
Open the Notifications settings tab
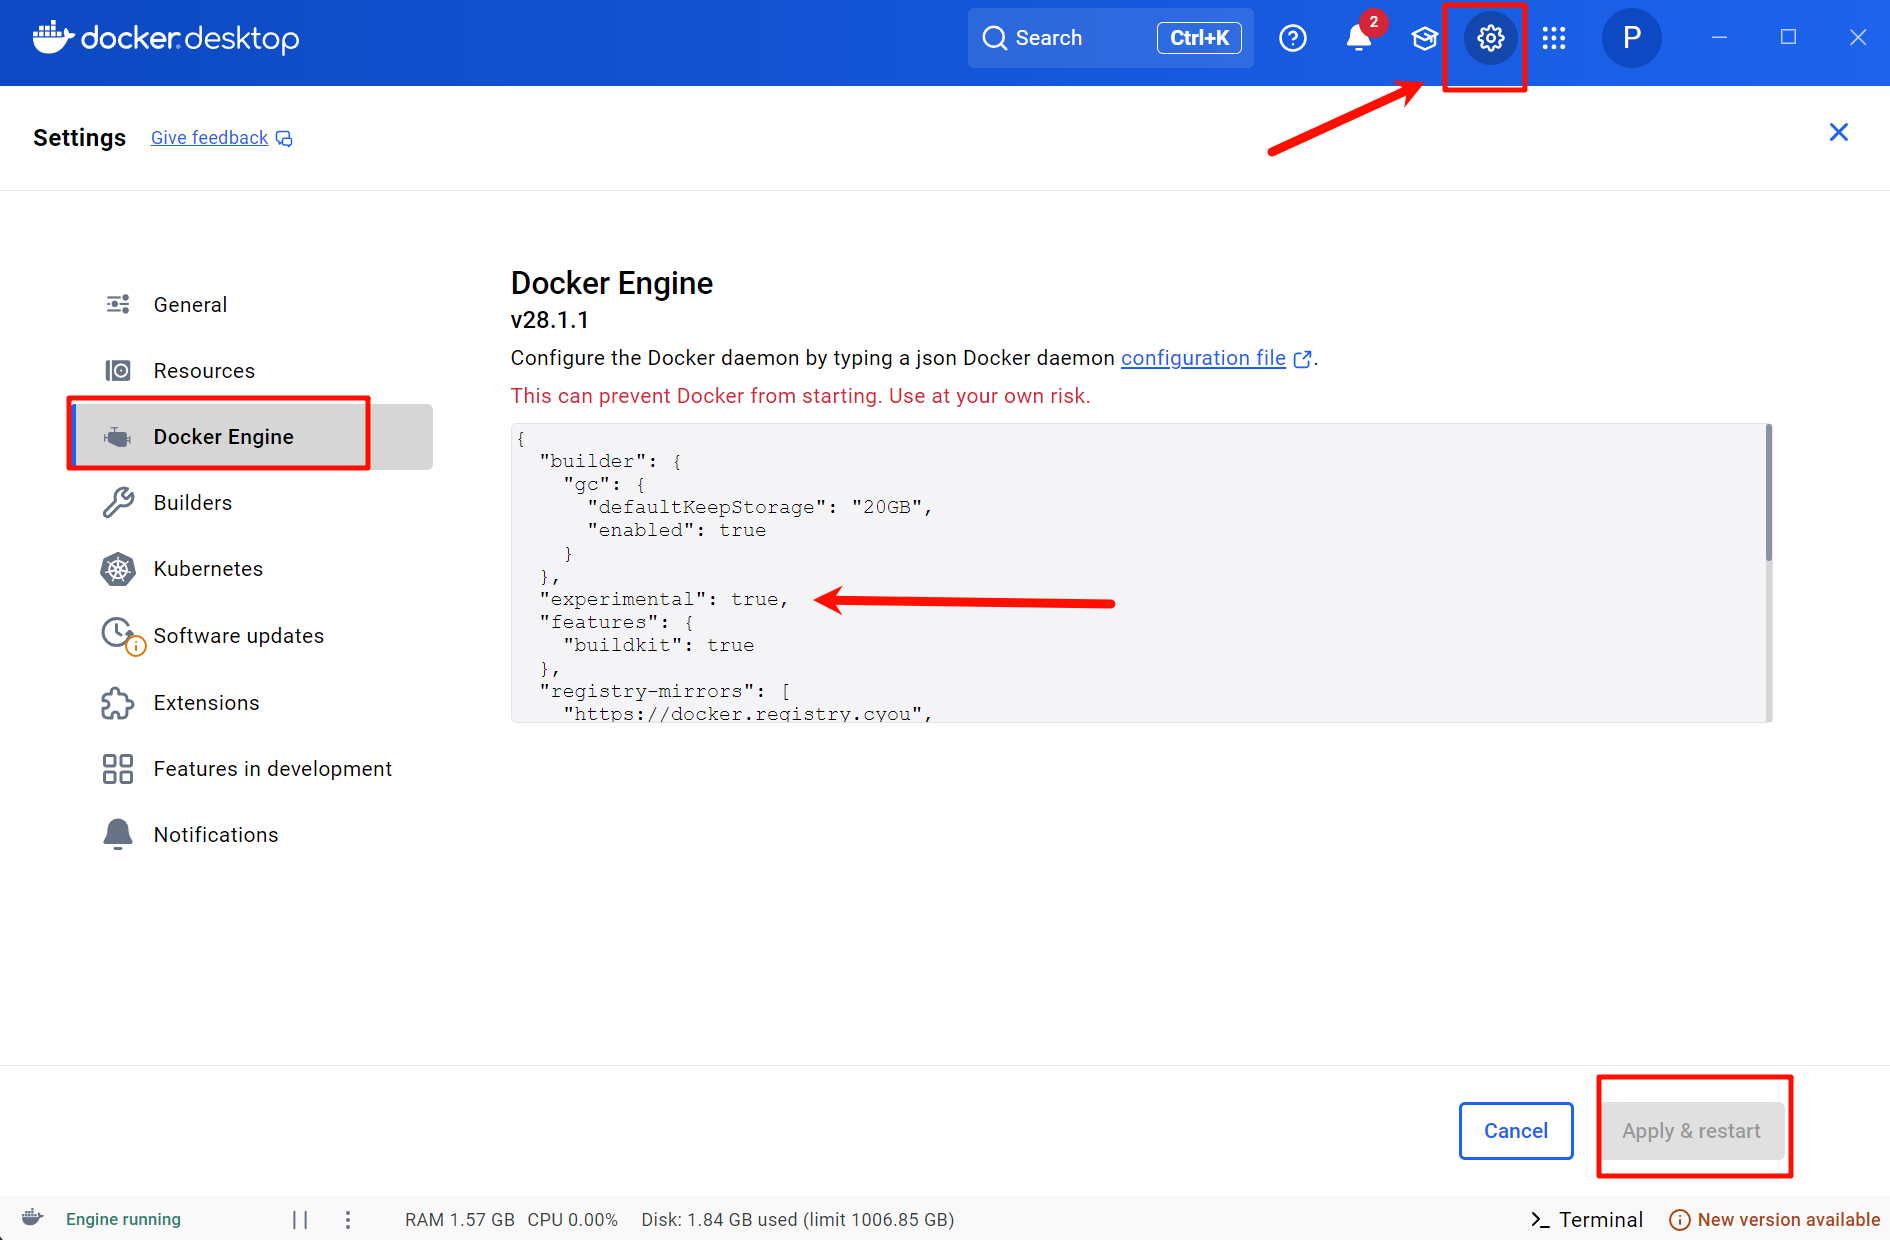click(x=252, y=835)
